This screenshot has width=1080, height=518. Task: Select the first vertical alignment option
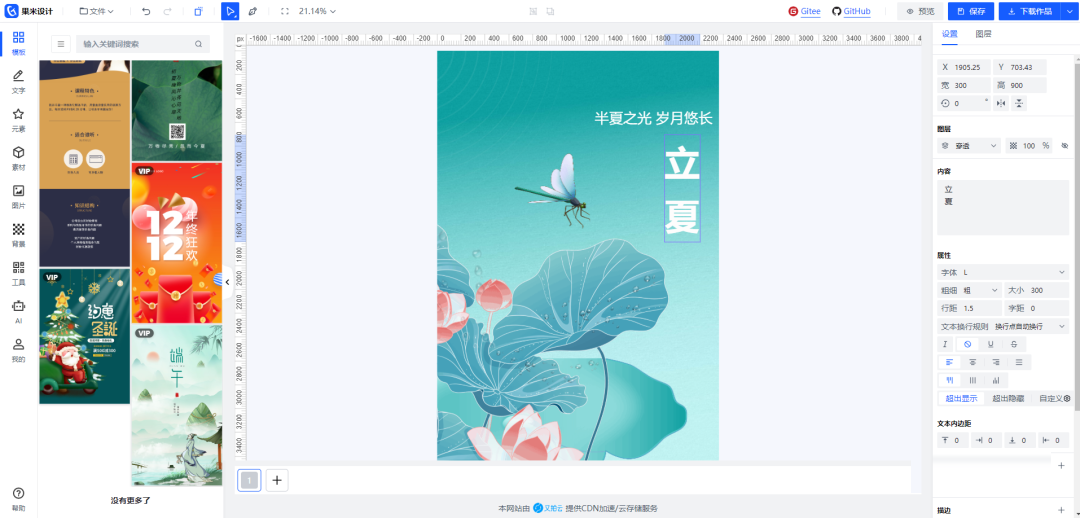pyautogui.click(x=949, y=380)
